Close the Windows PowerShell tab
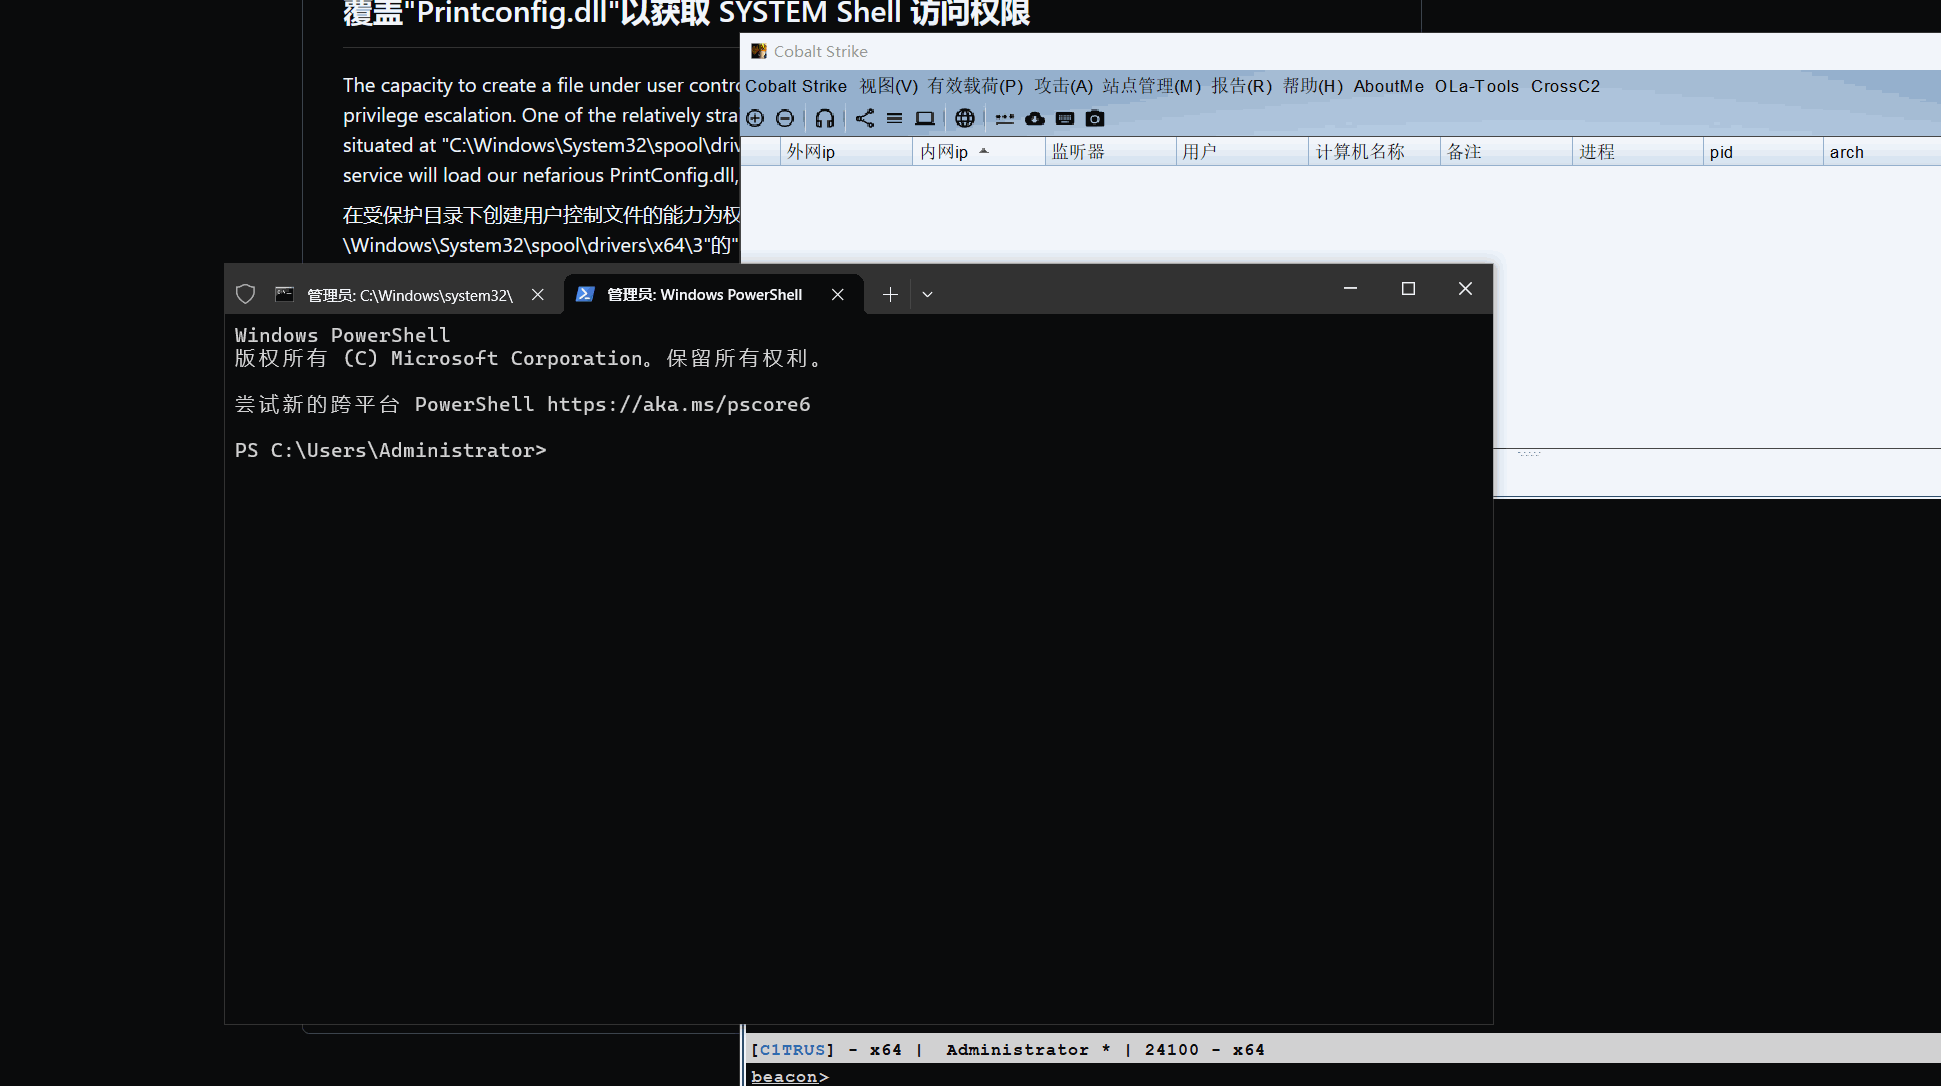 click(838, 295)
